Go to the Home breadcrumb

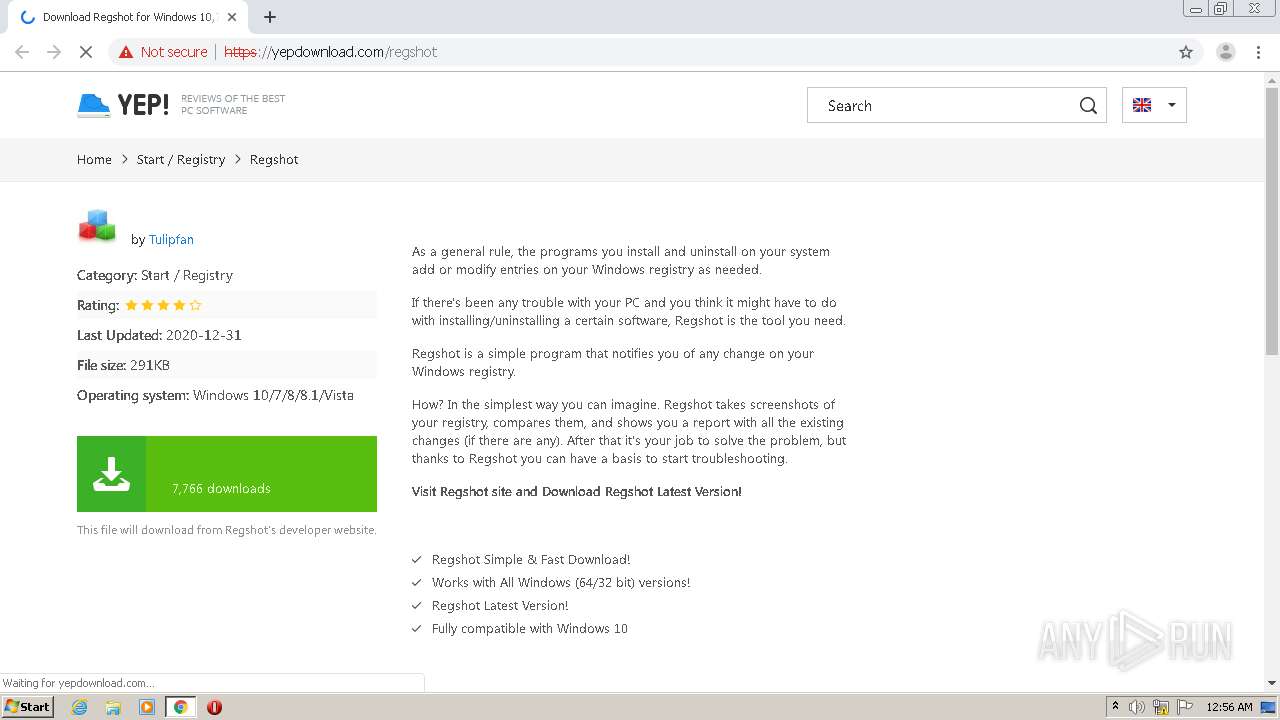tap(94, 160)
